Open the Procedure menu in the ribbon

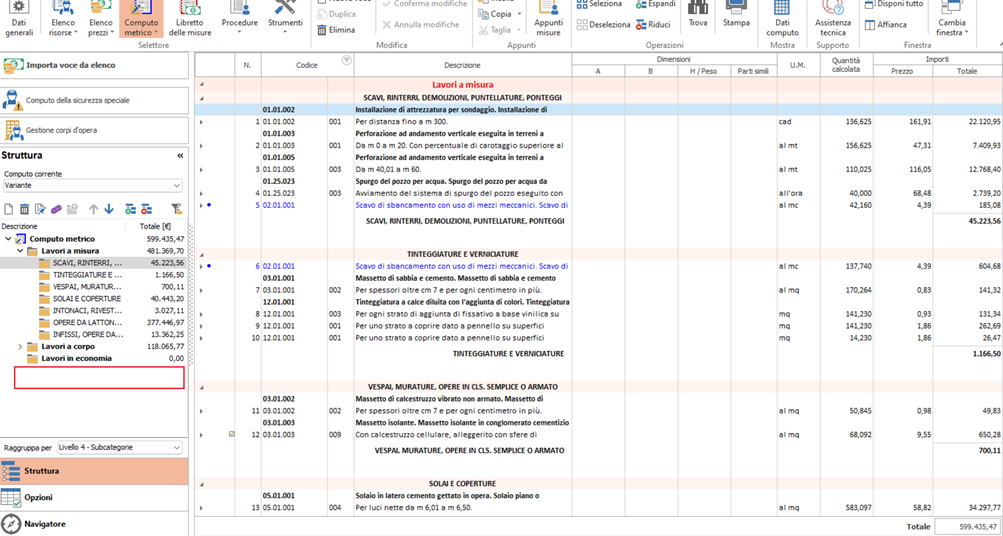click(x=239, y=19)
